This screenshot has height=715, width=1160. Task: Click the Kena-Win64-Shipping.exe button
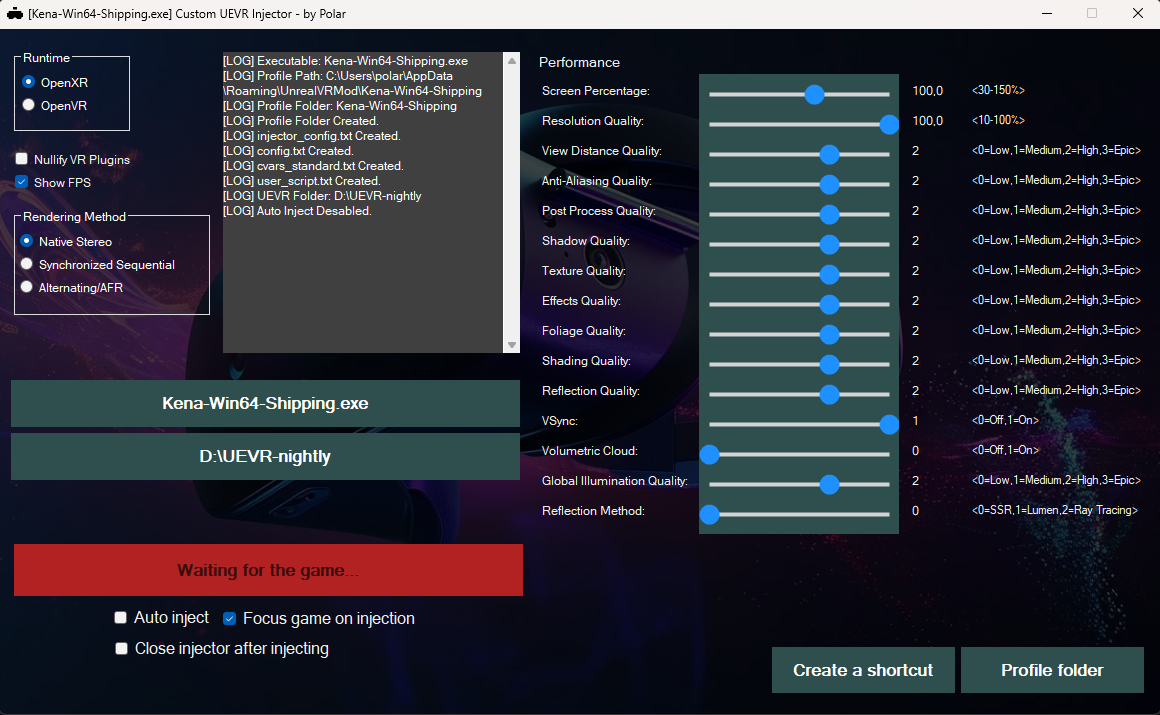click(x=266, y=403)
